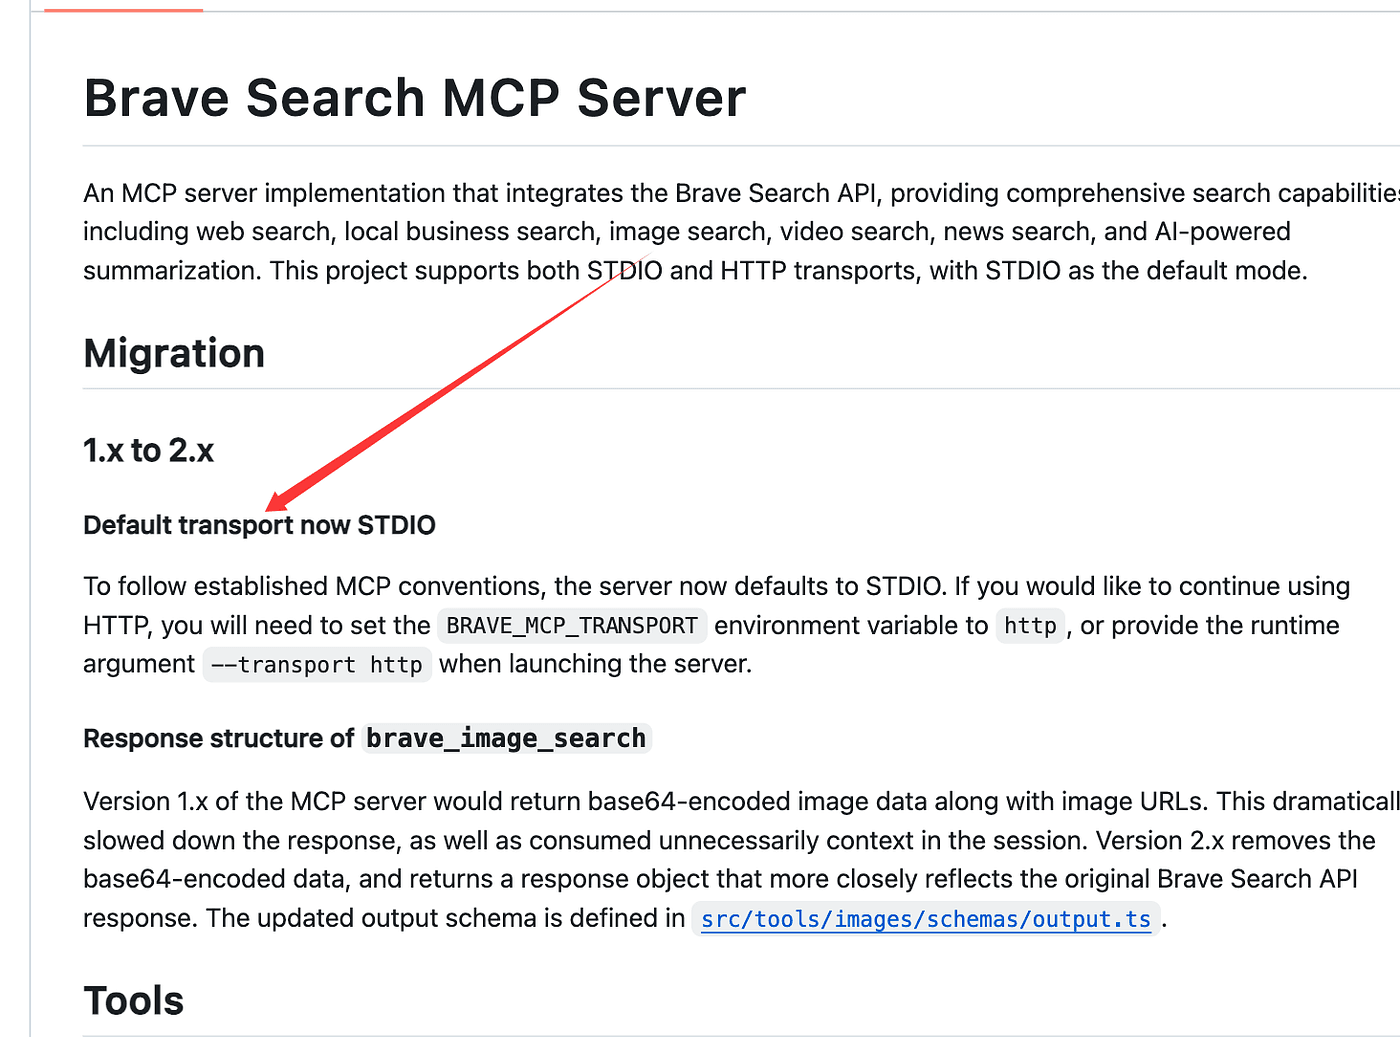This screenshot has width=1400, height=1037.
Task: Click the "Default transport now STDIO" heading
Action: tap(259, 525)
